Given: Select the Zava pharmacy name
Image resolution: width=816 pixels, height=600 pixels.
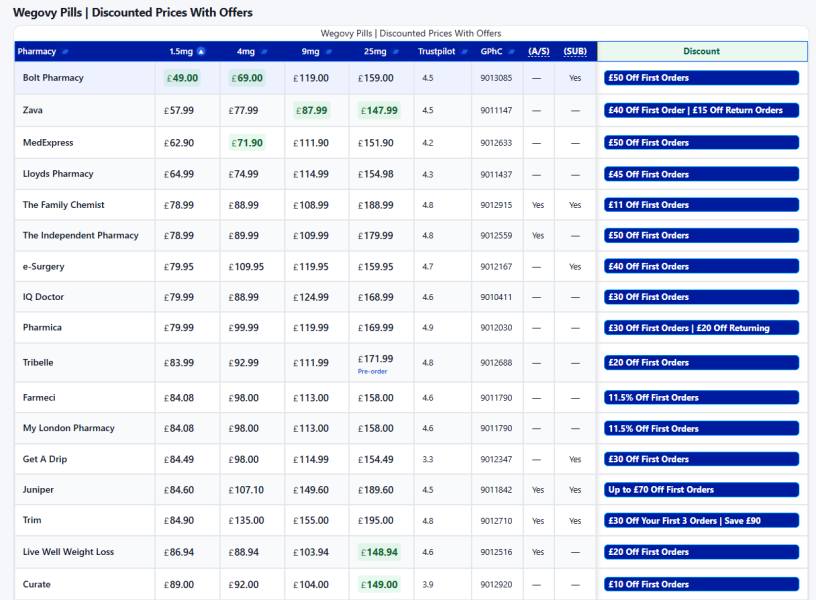Looking at the screenshot, I should tap(33, 110).
